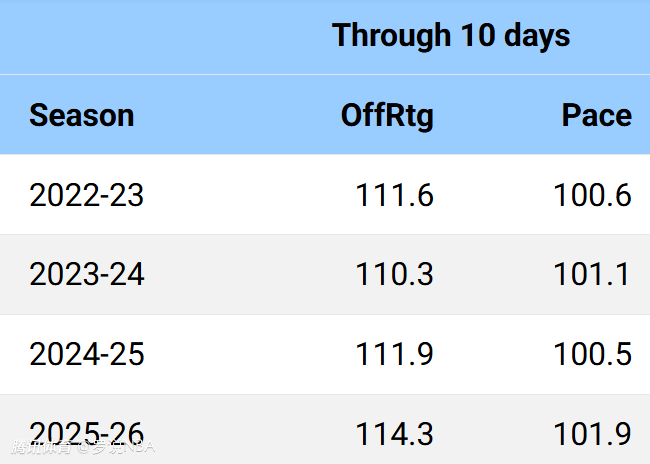Select the 2022-23 season cell
Image resolution: width=650 pixels, height=464 pixels.
click(x=87, y=195)
